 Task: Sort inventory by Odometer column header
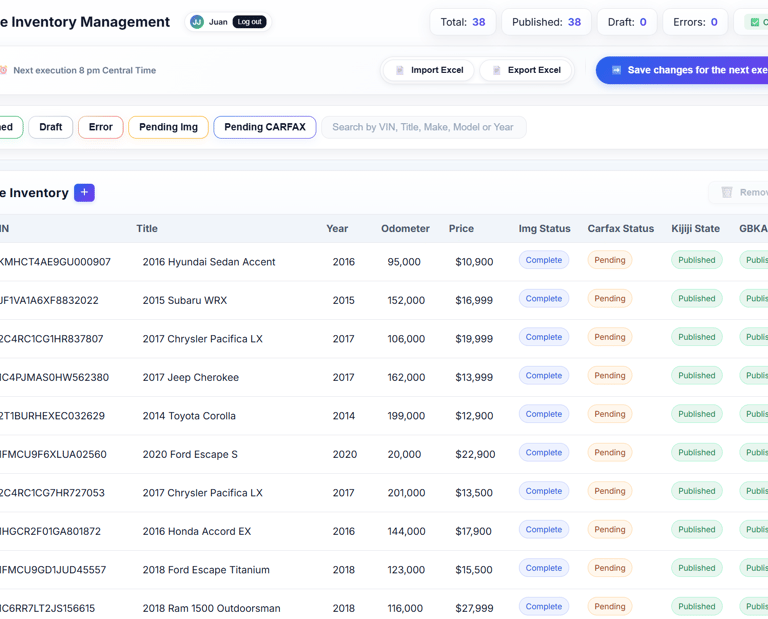[405, 229]
